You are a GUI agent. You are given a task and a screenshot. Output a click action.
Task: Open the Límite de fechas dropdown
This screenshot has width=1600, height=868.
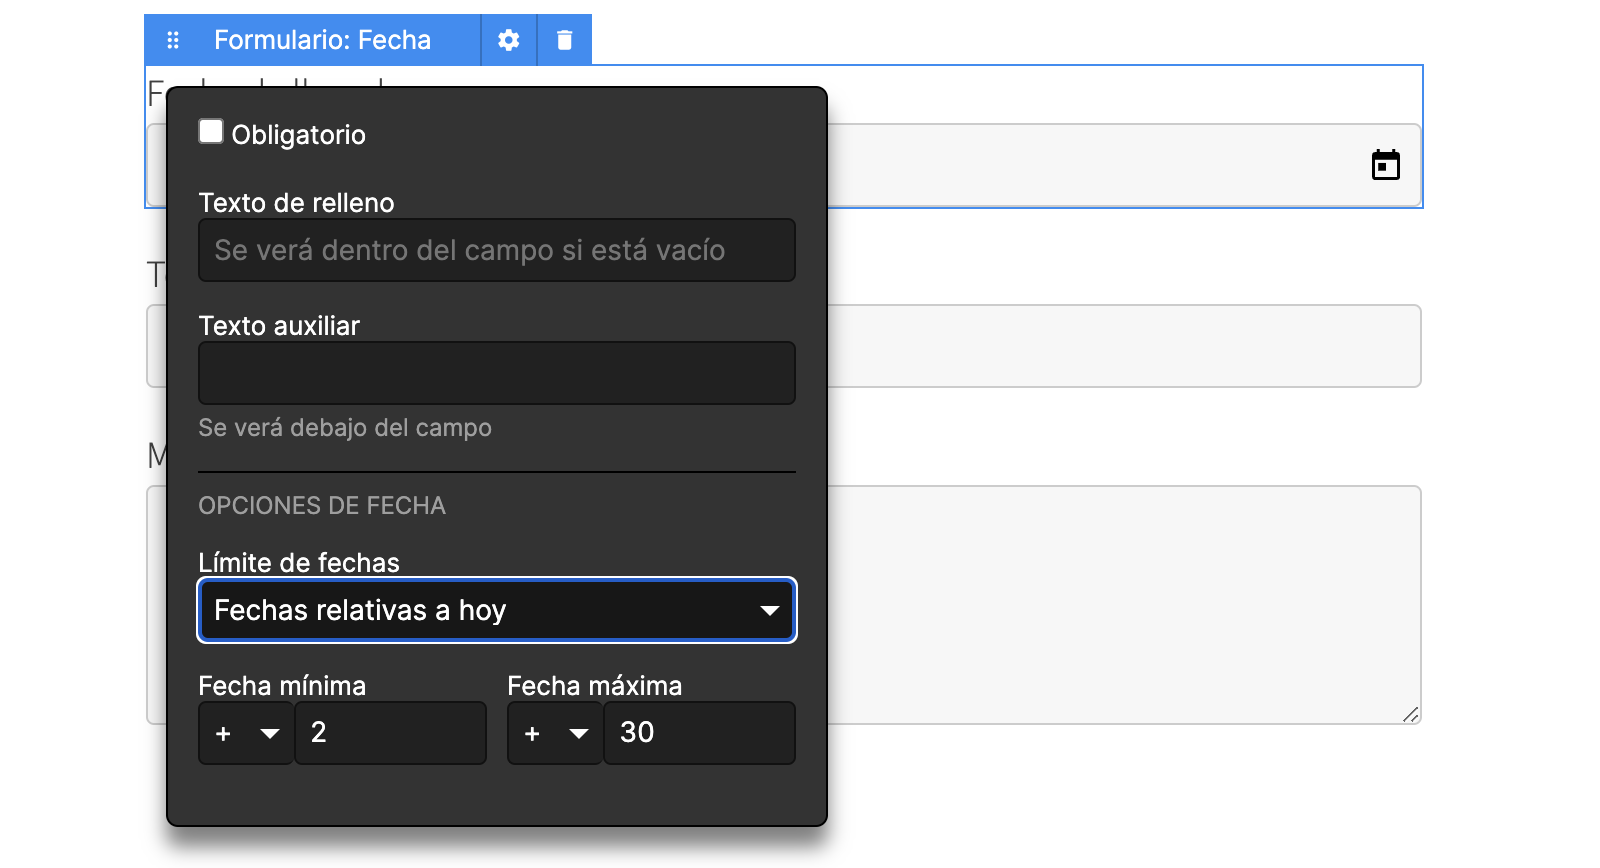click(497, 610)
